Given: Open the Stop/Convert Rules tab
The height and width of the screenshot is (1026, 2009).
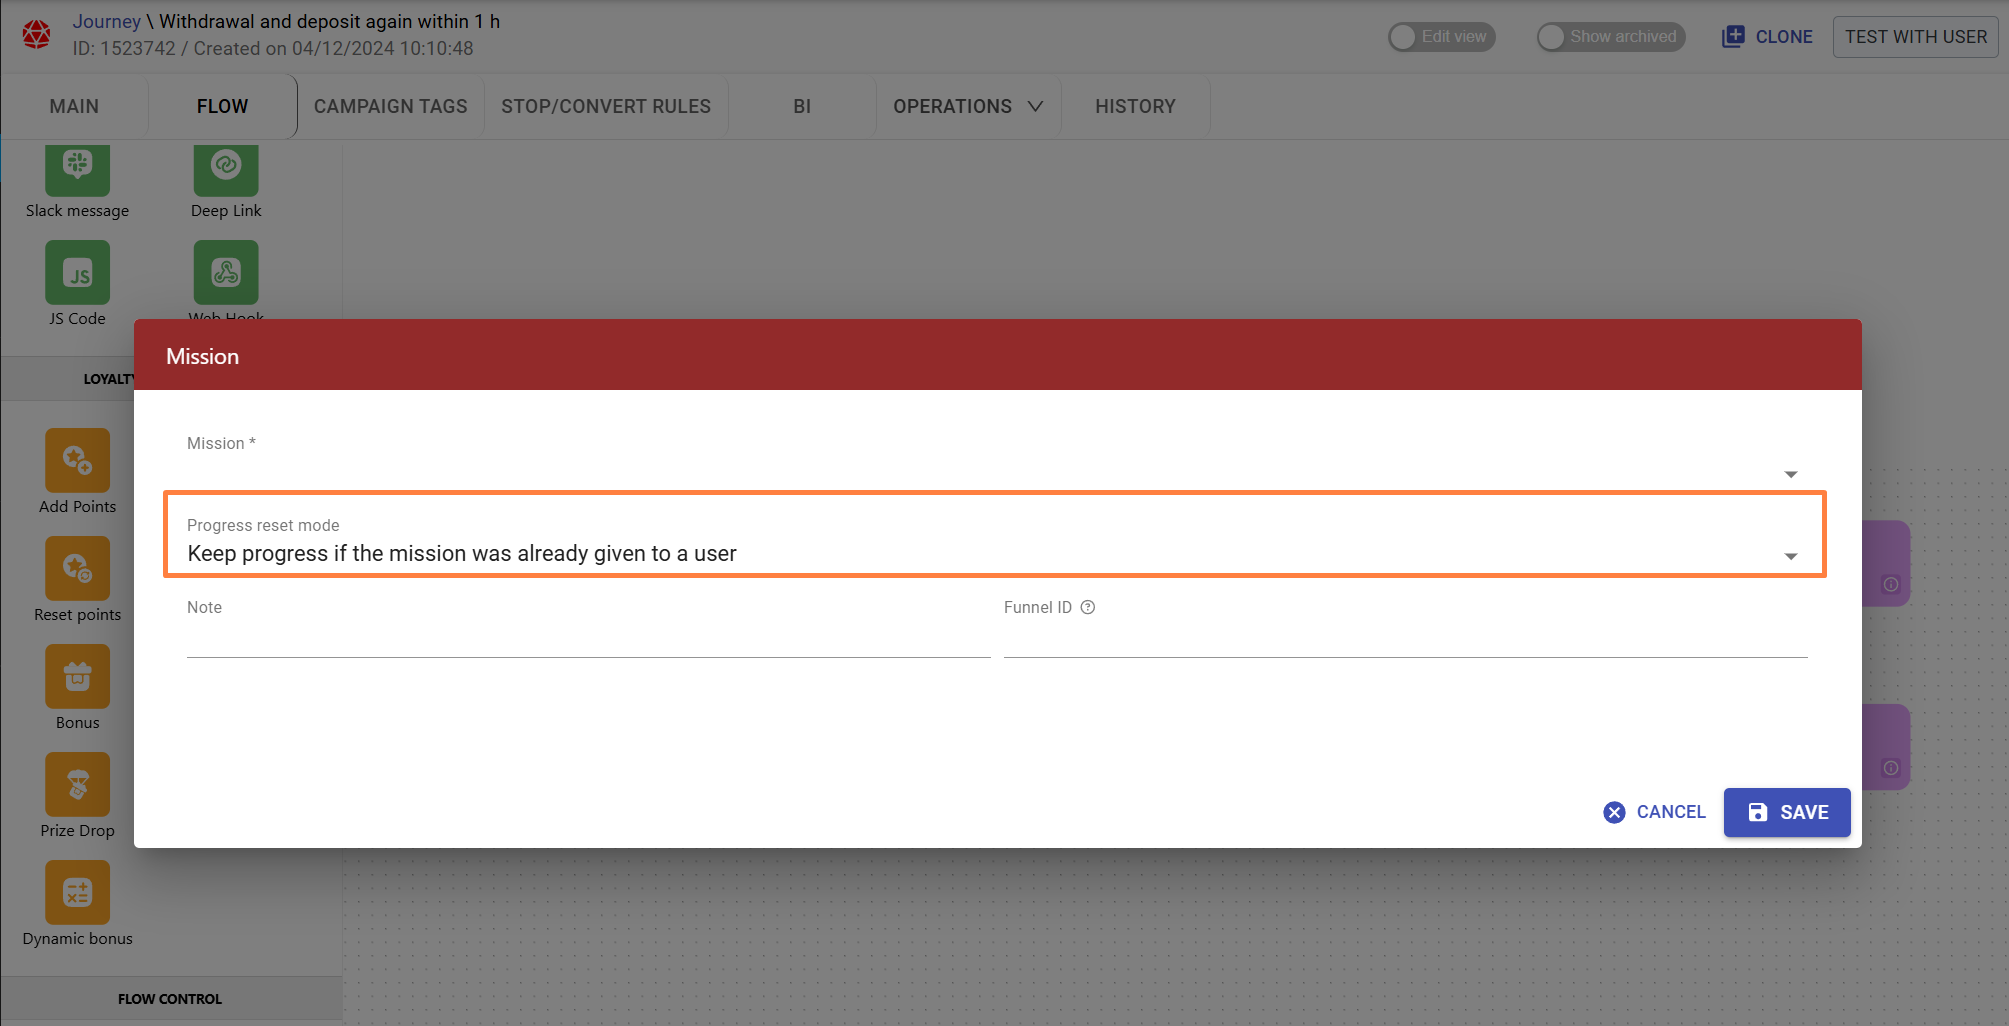Looking at the screenshot, I should point(606,106).
